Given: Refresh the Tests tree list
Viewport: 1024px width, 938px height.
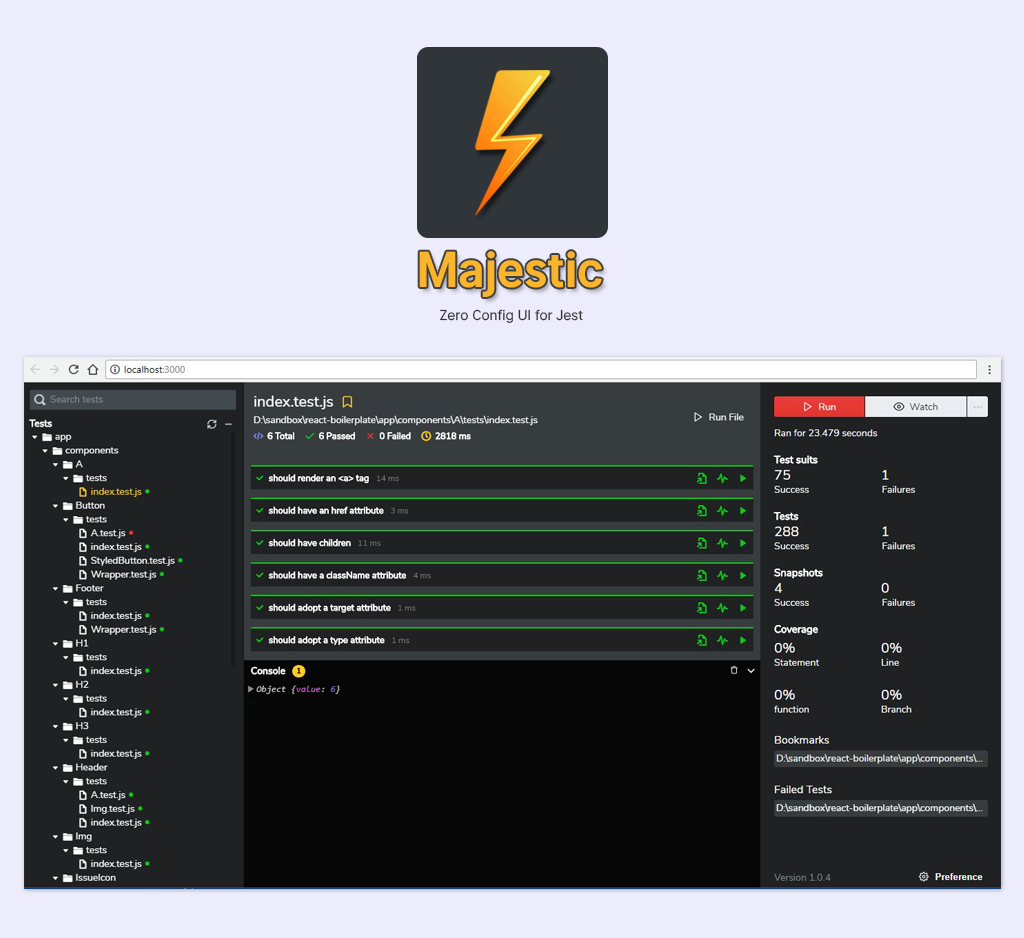Looking at the screenshot, I should pyautogui.click(x=212, y=424).
